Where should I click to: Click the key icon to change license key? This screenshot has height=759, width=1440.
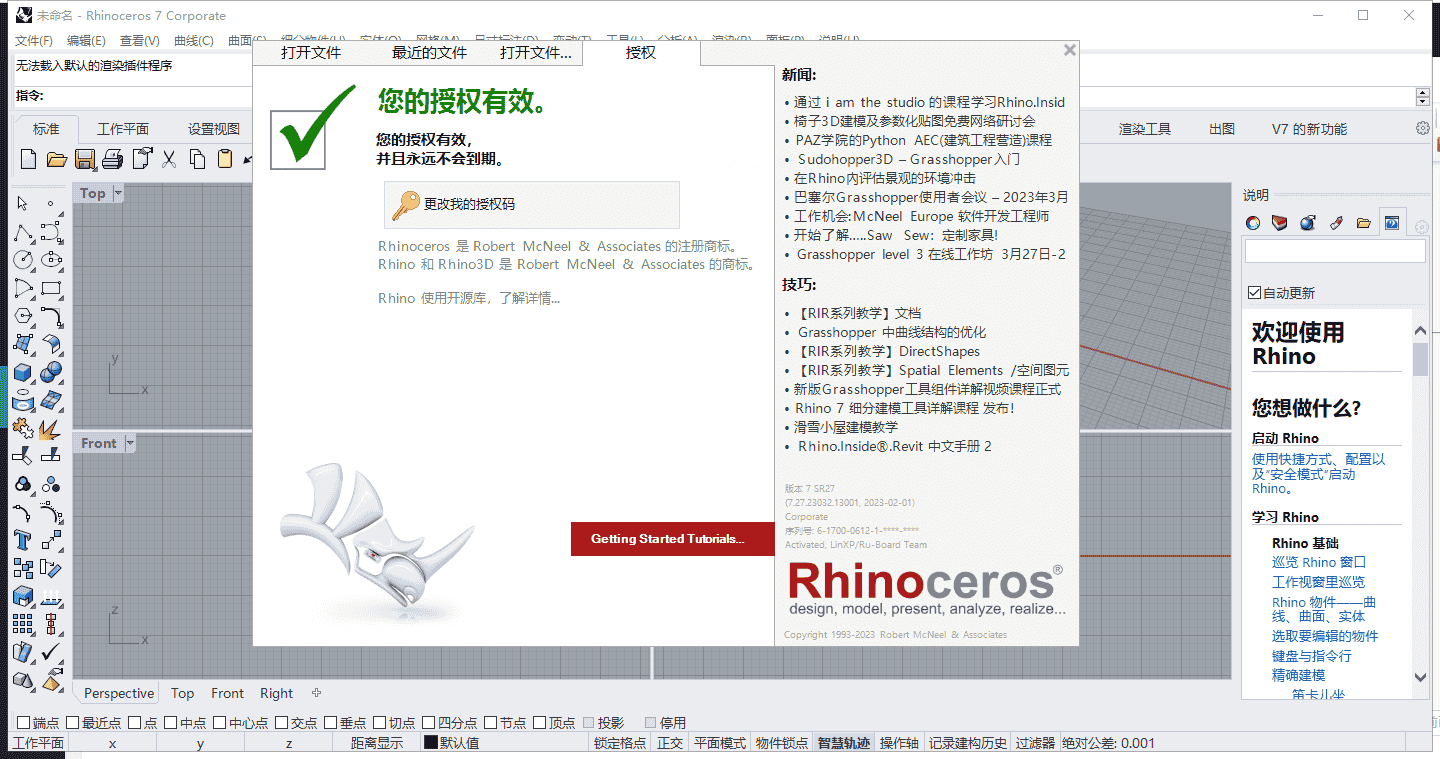405,204
